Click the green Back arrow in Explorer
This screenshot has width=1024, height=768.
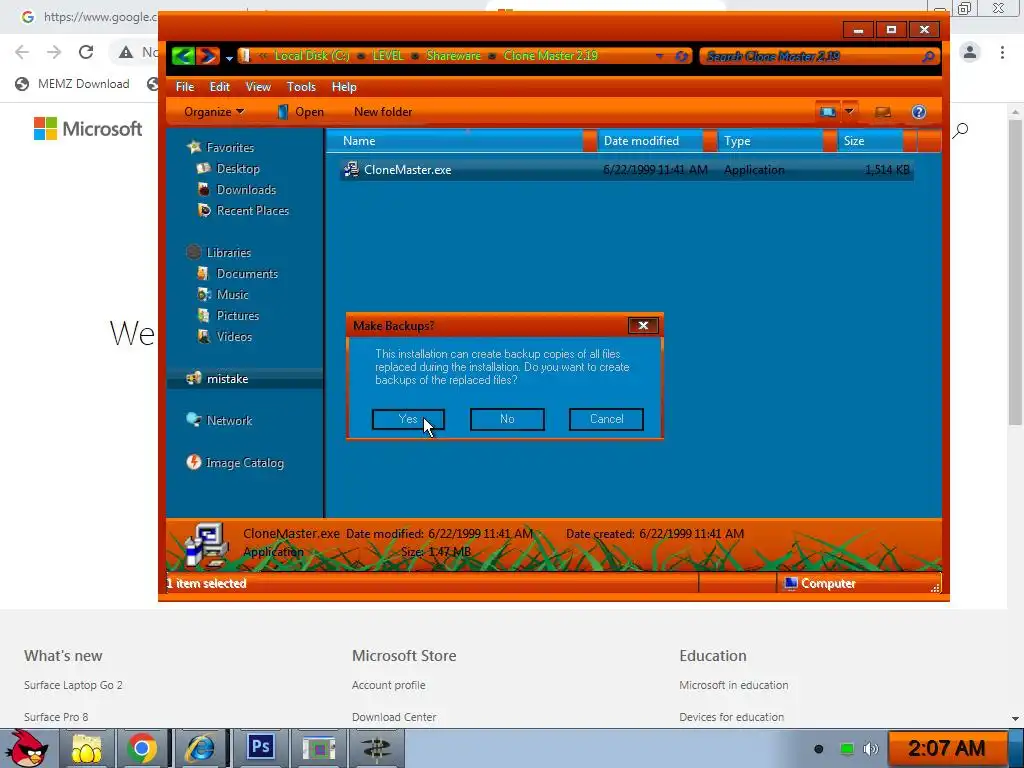pyautogui.click(x=183, y=56)
